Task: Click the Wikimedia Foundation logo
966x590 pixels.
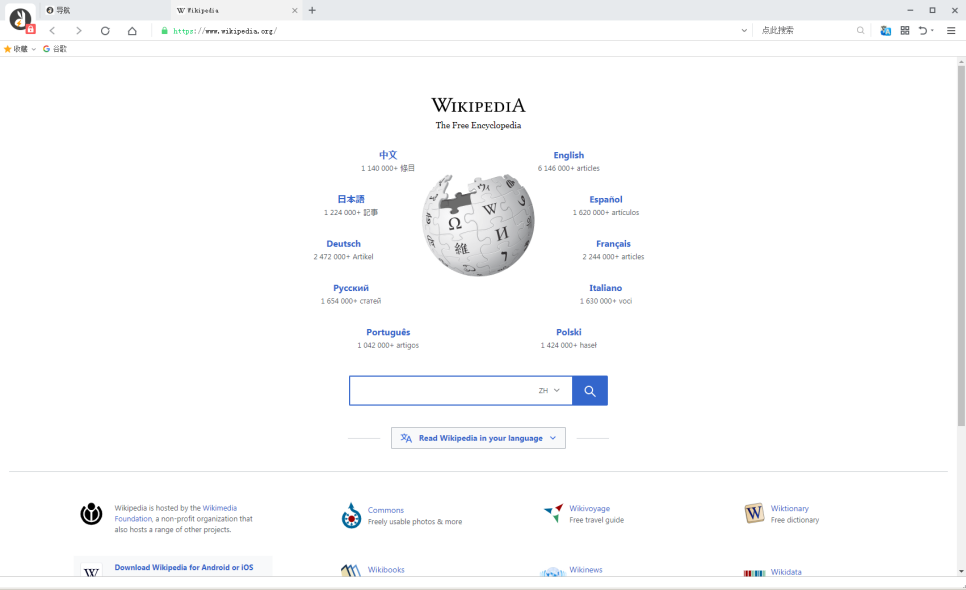Action: 91,514
